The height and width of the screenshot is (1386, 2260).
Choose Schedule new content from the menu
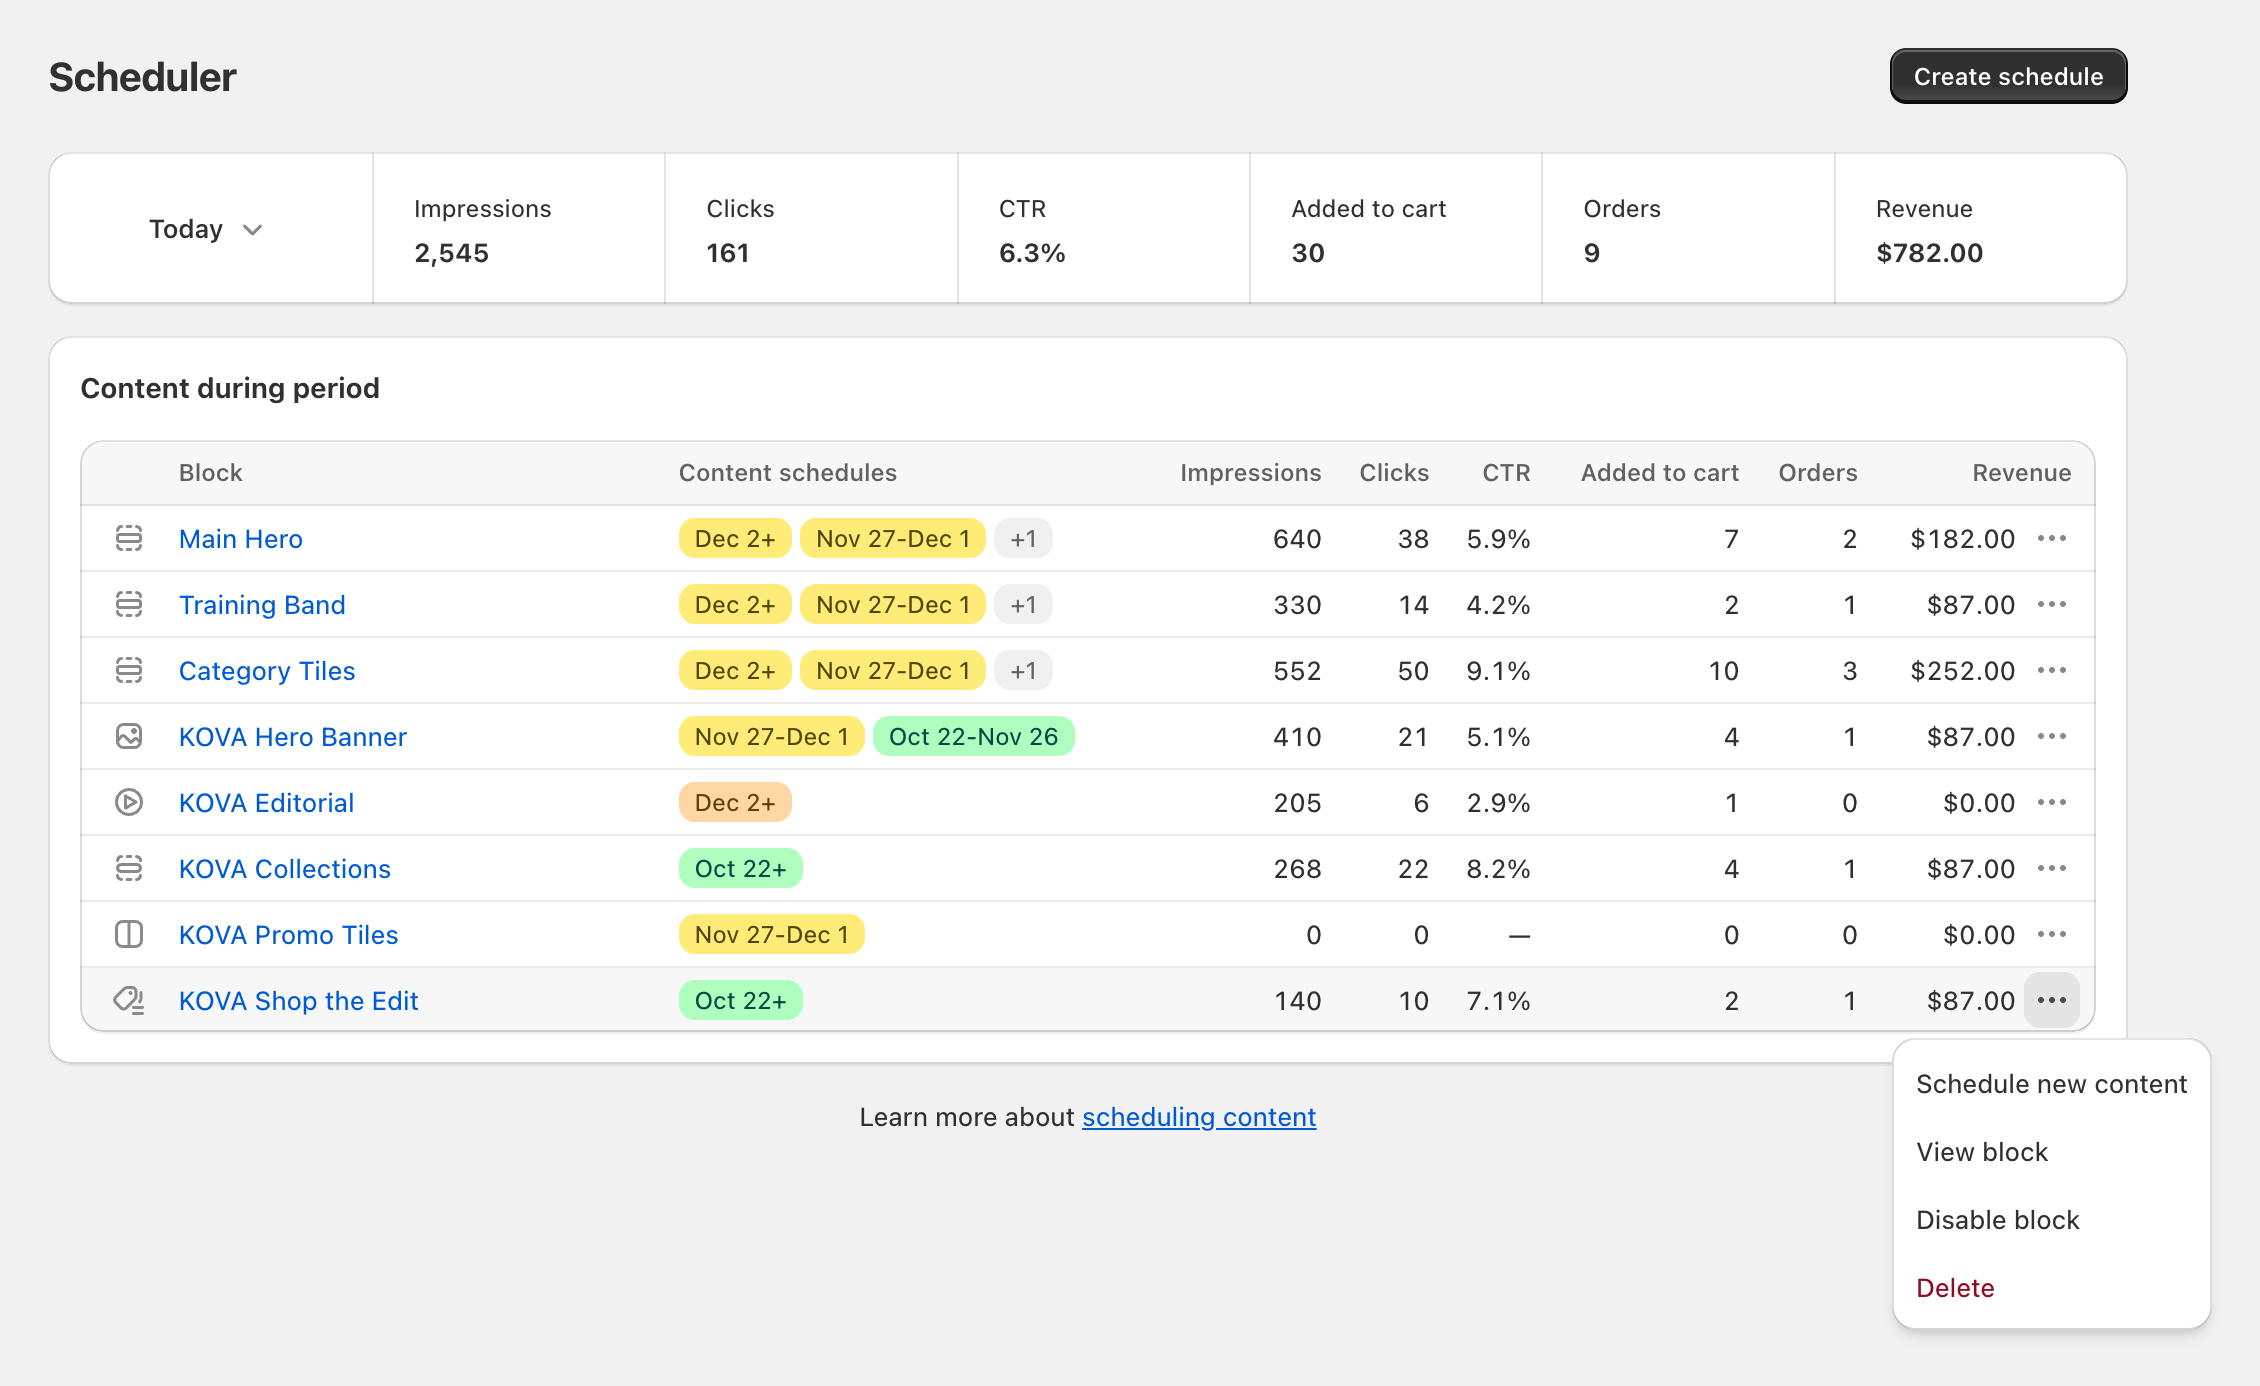pos(2051,1084)
